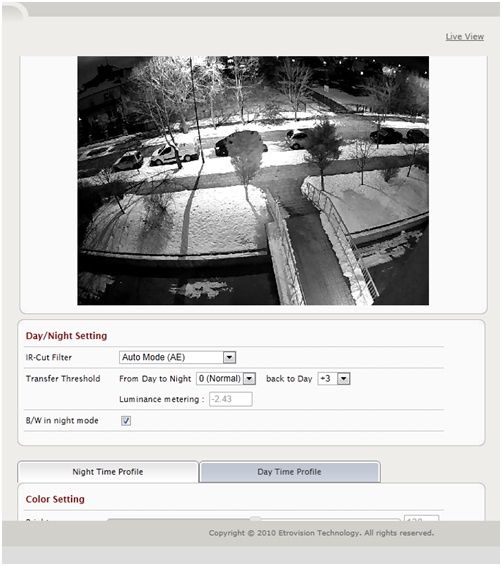Switch to the Day Time Profile tab
Screen dimensions: 502x566
289,472
